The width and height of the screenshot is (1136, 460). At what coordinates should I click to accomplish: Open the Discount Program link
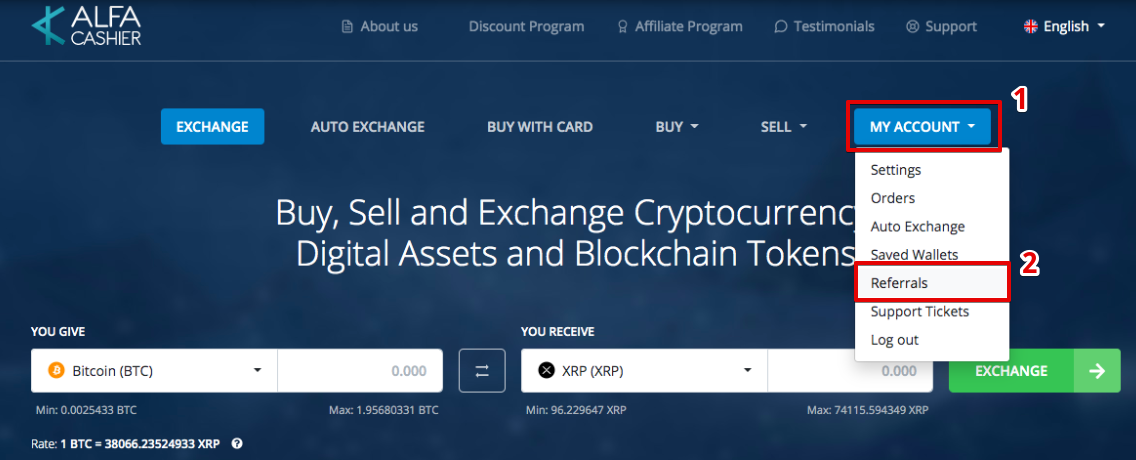526,27
